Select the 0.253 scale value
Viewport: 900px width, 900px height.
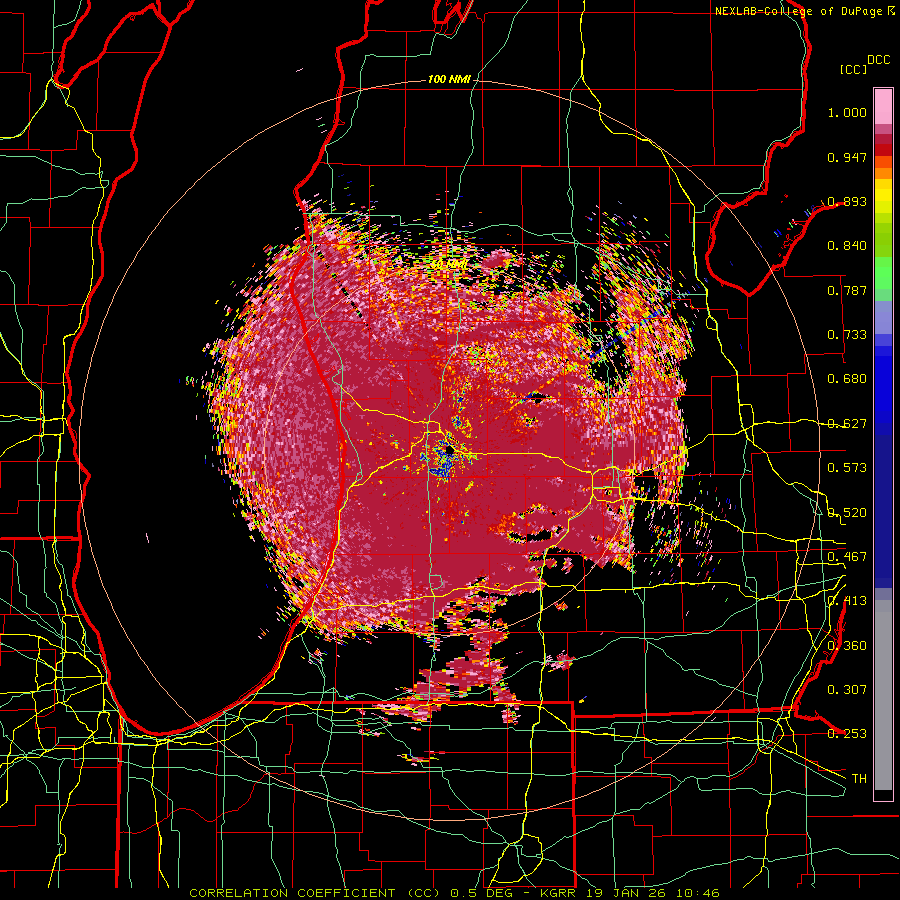pos(847,734)
